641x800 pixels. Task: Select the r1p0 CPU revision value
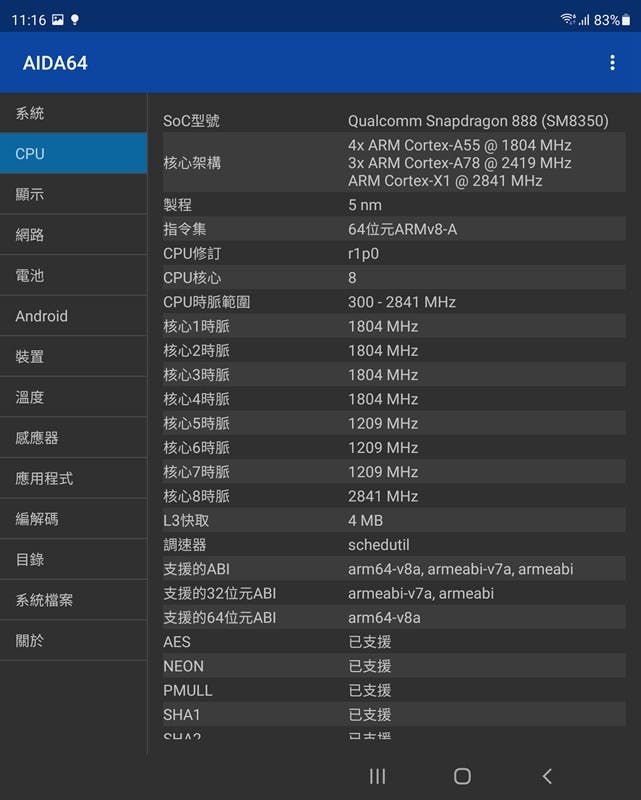363,254
